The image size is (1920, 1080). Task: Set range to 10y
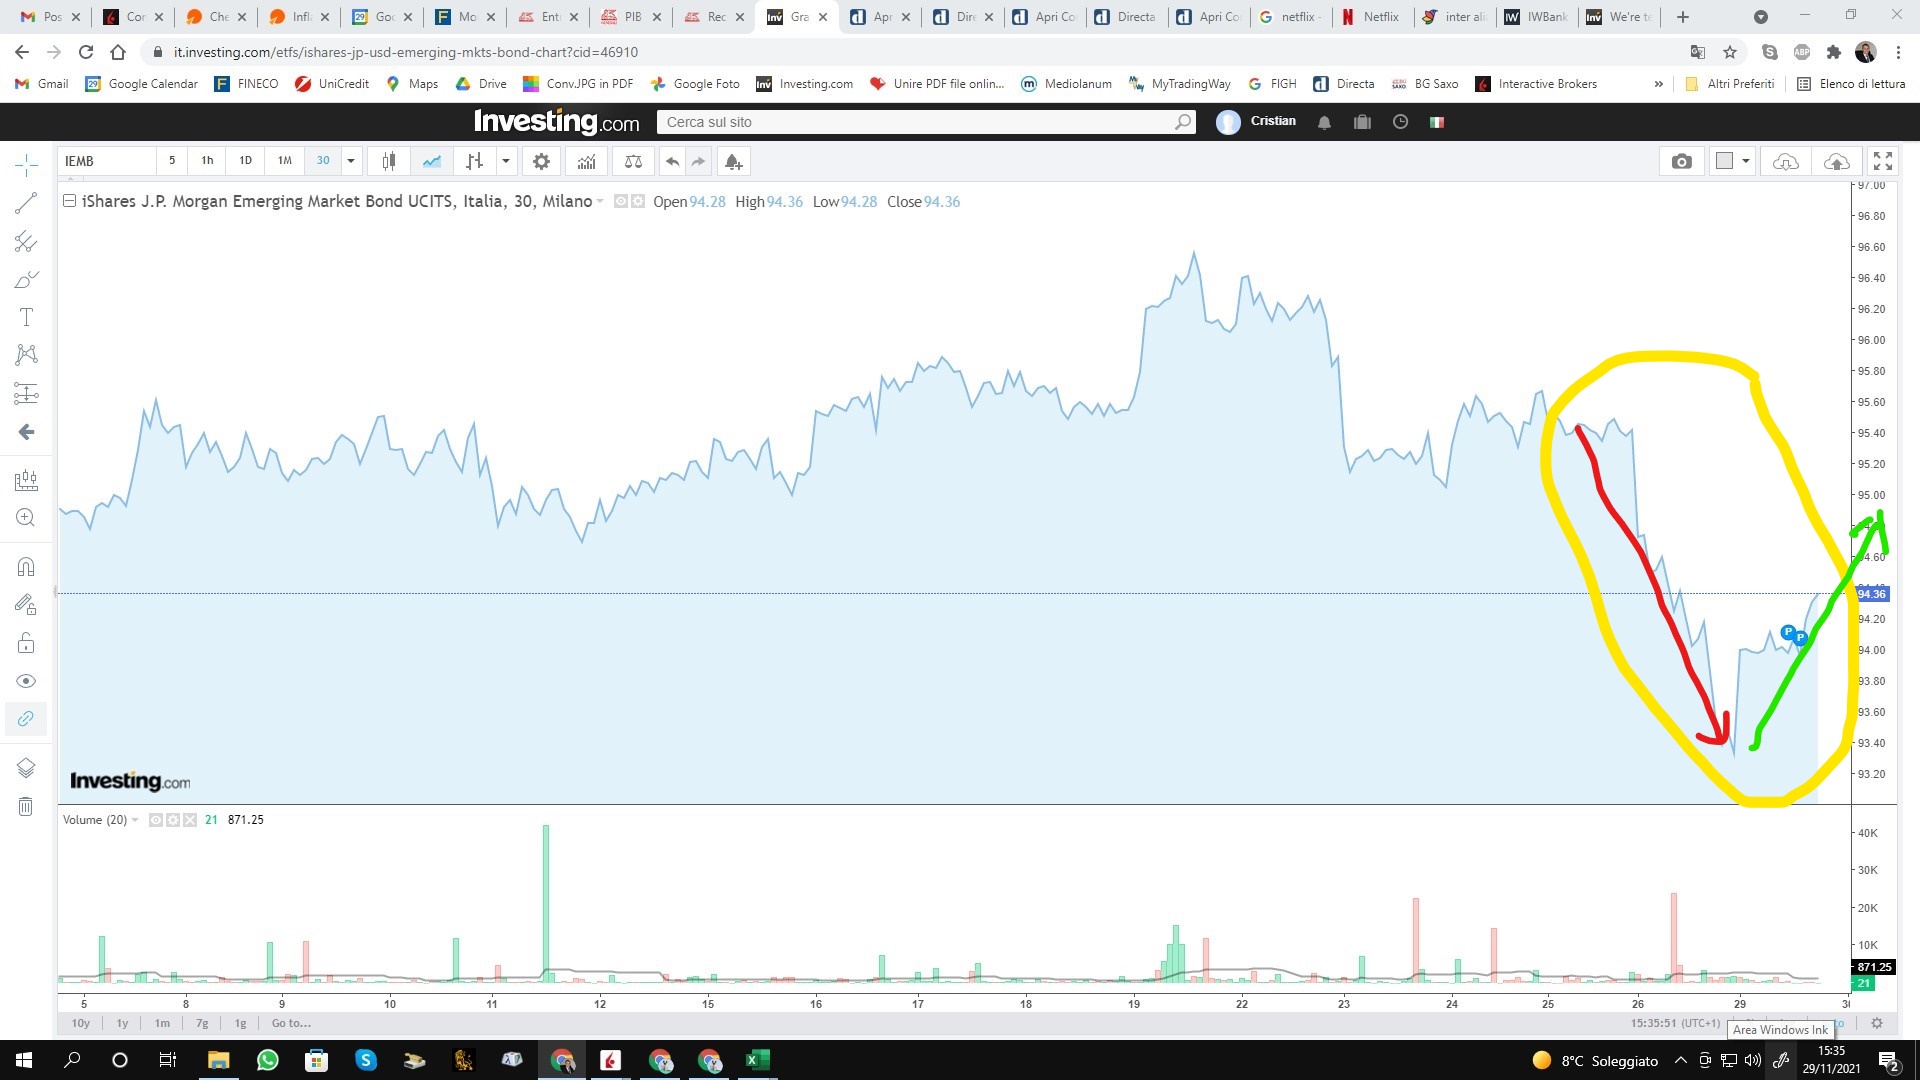(x=81, y=1023)
